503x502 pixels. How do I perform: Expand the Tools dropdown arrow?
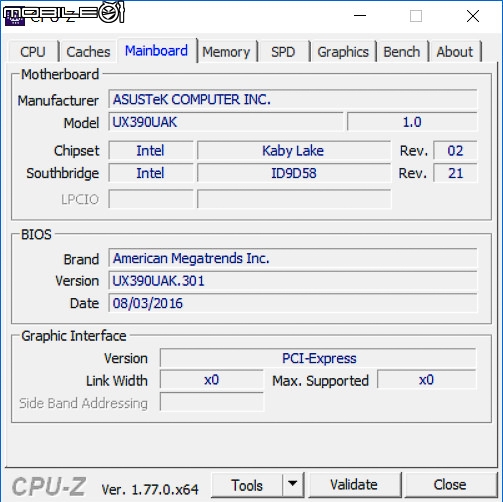[x=293, y=484]
